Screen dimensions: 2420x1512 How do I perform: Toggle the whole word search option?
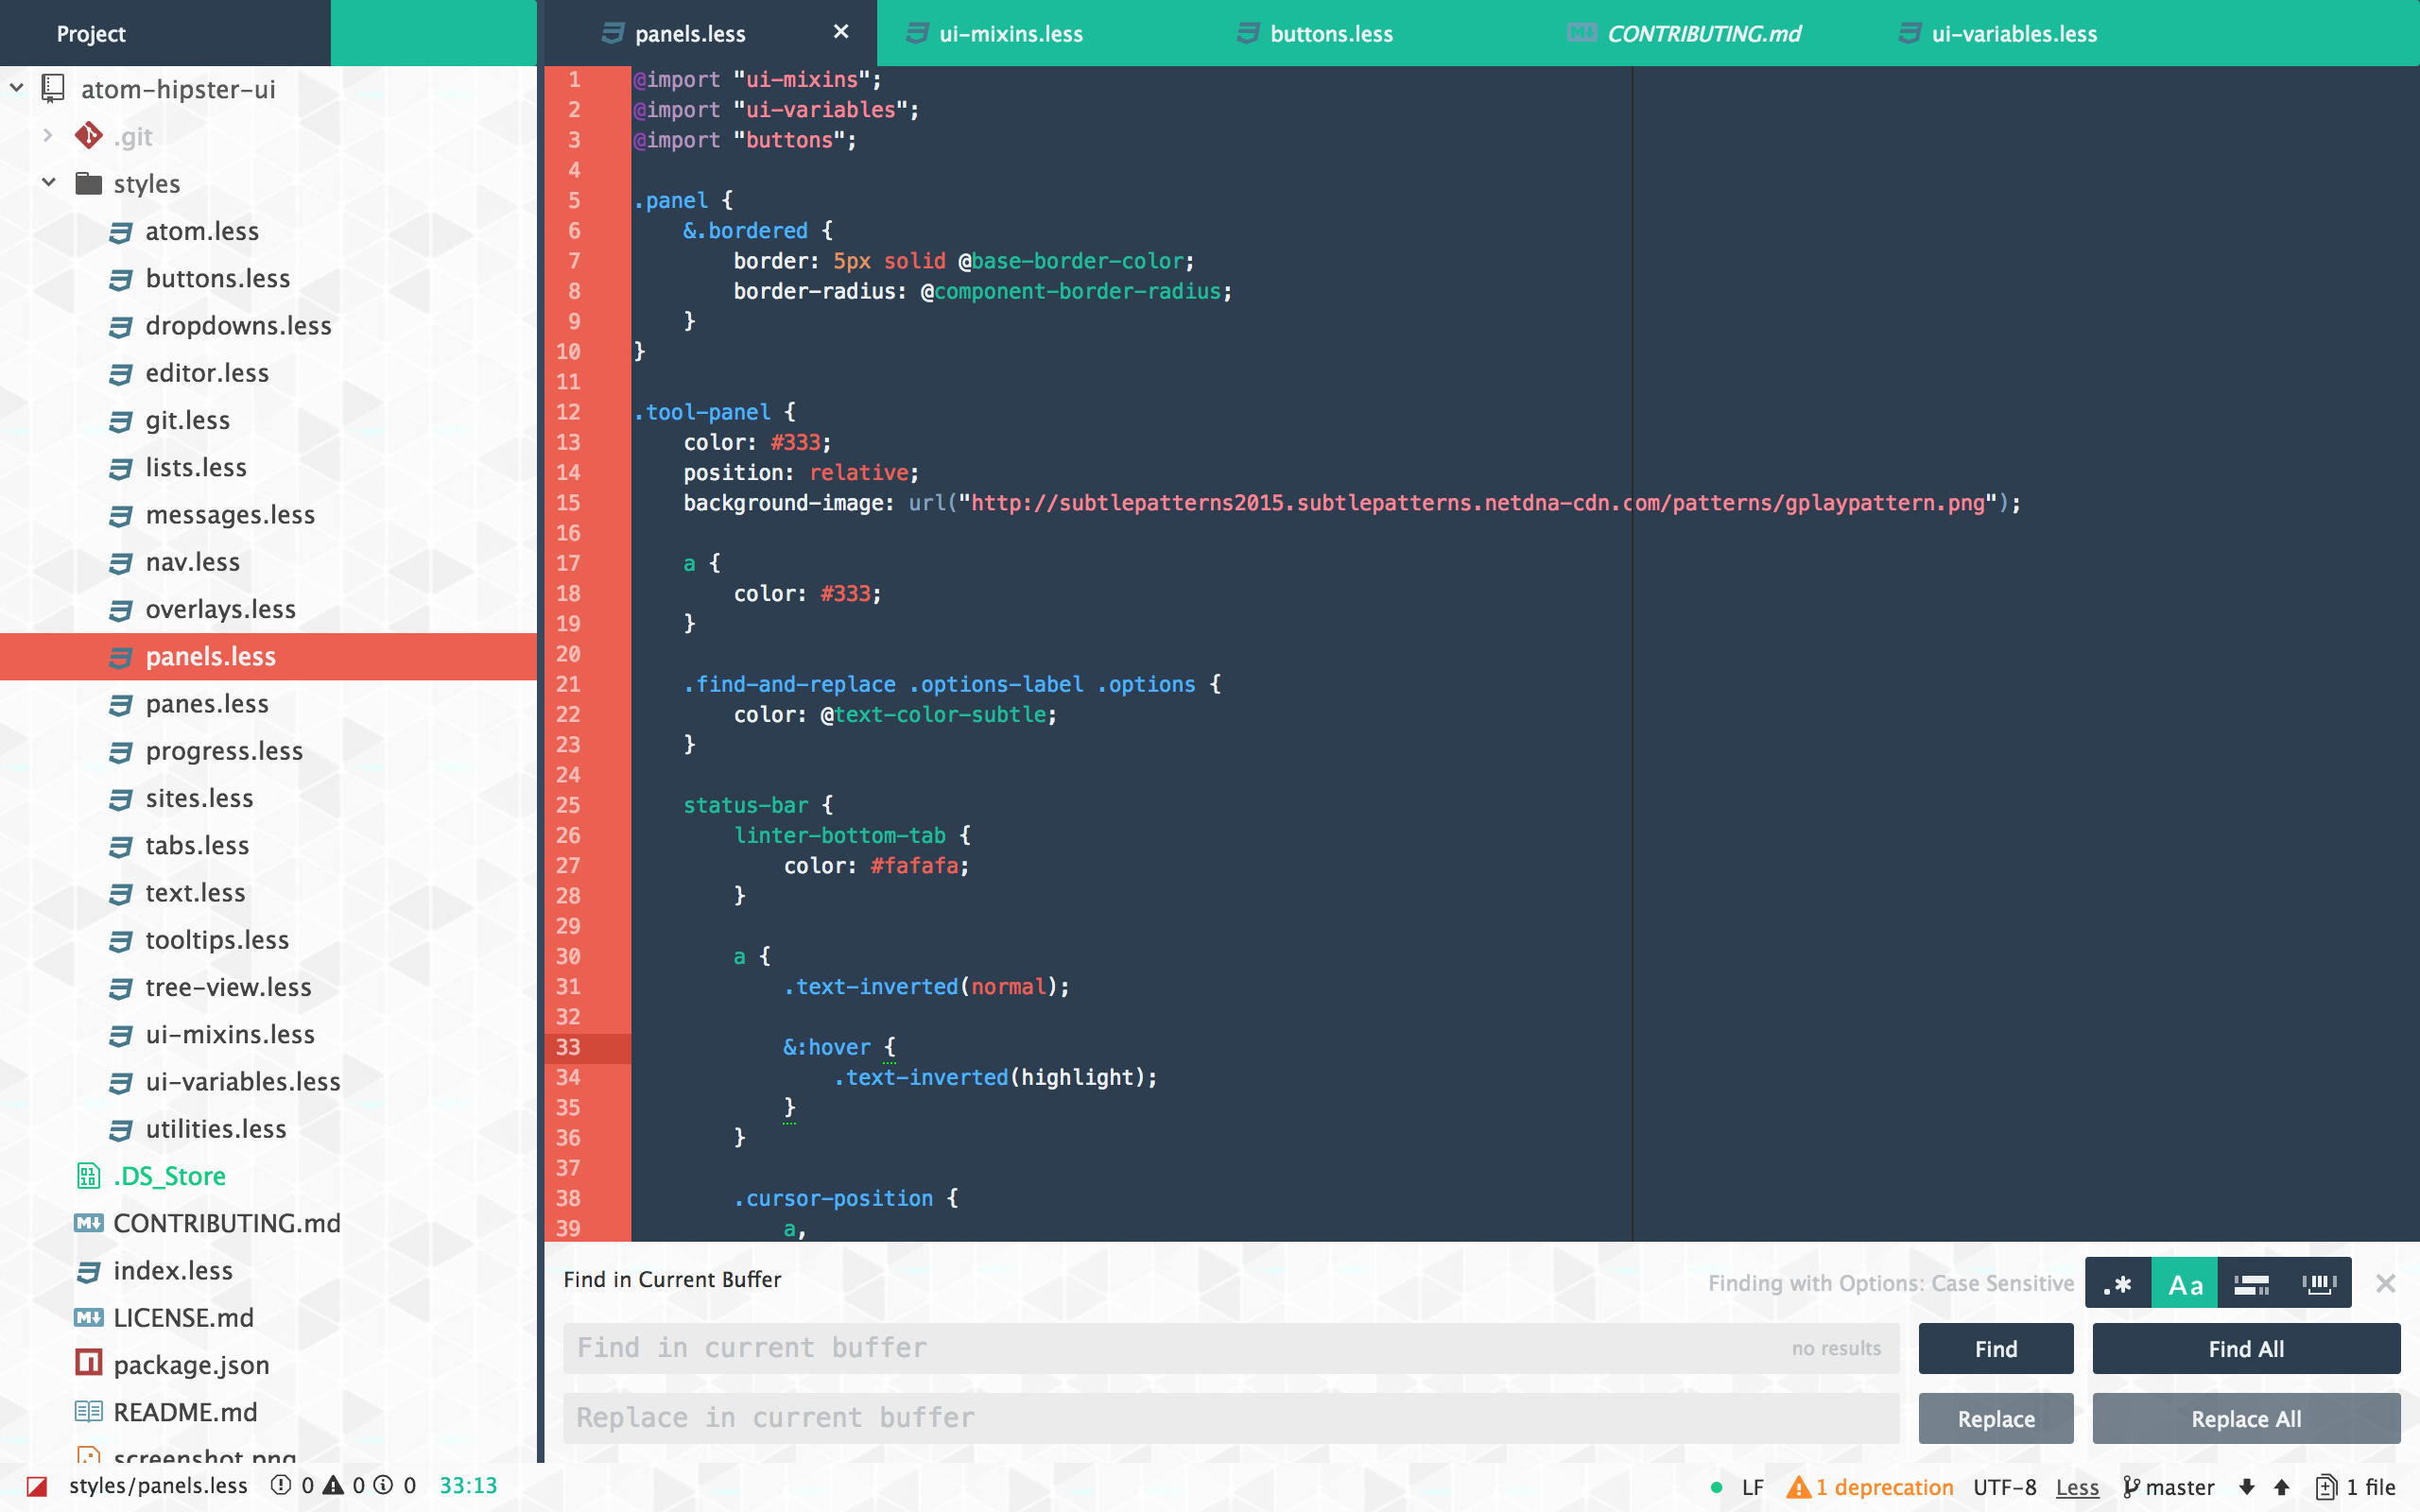(x=2318, y=1284)
